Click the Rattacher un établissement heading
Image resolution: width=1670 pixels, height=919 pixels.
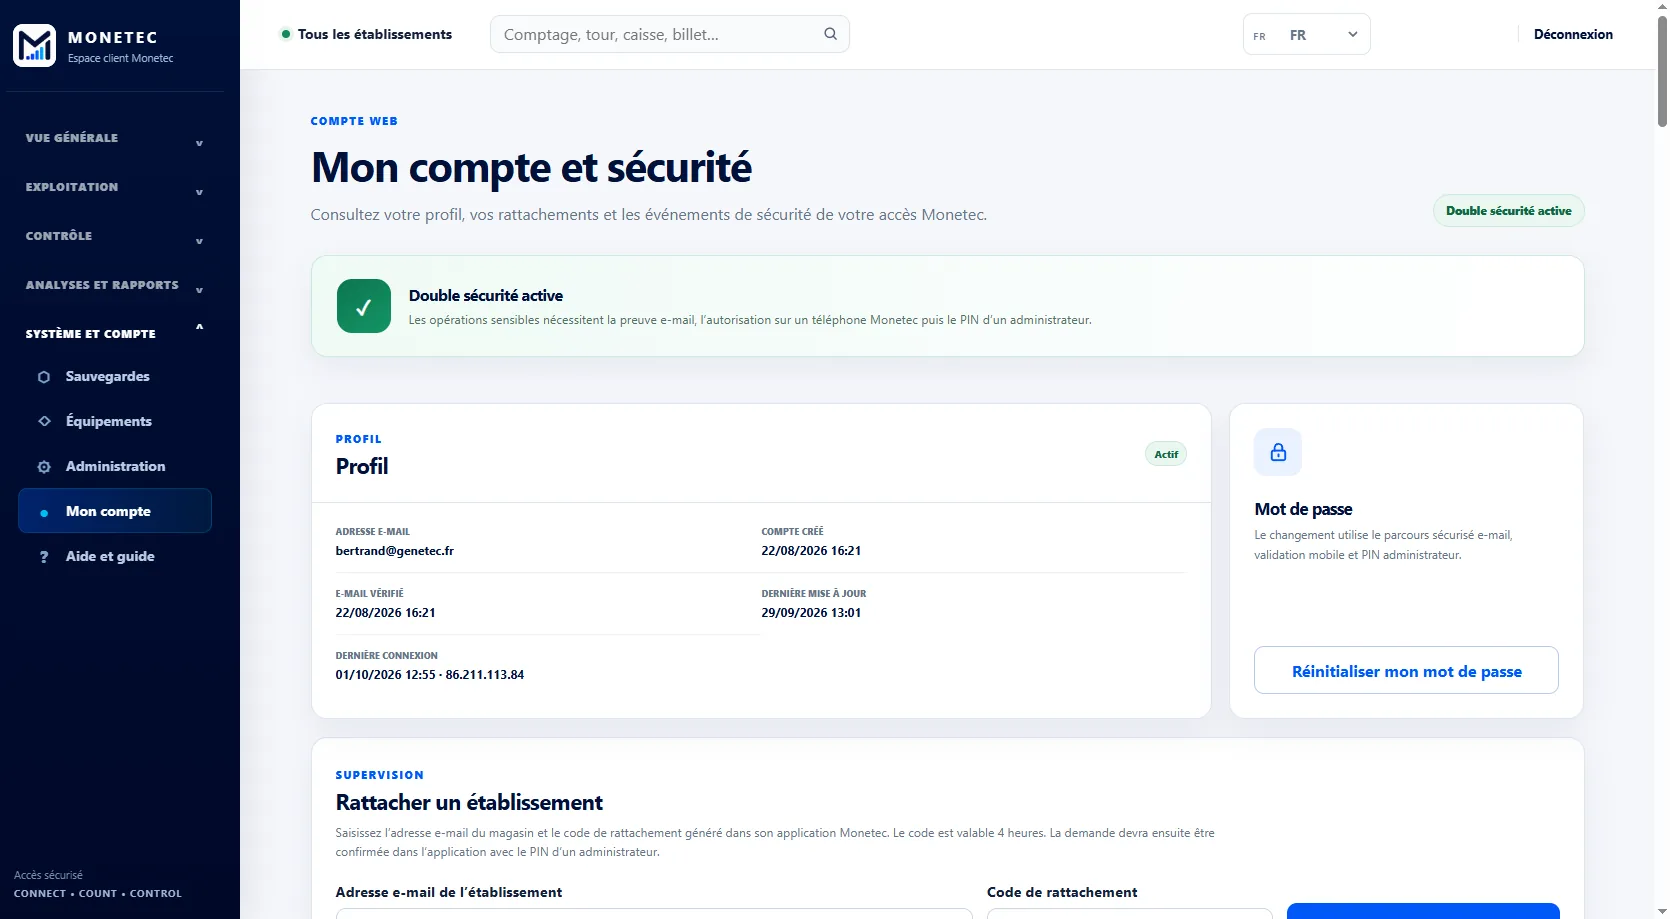tap(469, 802)
